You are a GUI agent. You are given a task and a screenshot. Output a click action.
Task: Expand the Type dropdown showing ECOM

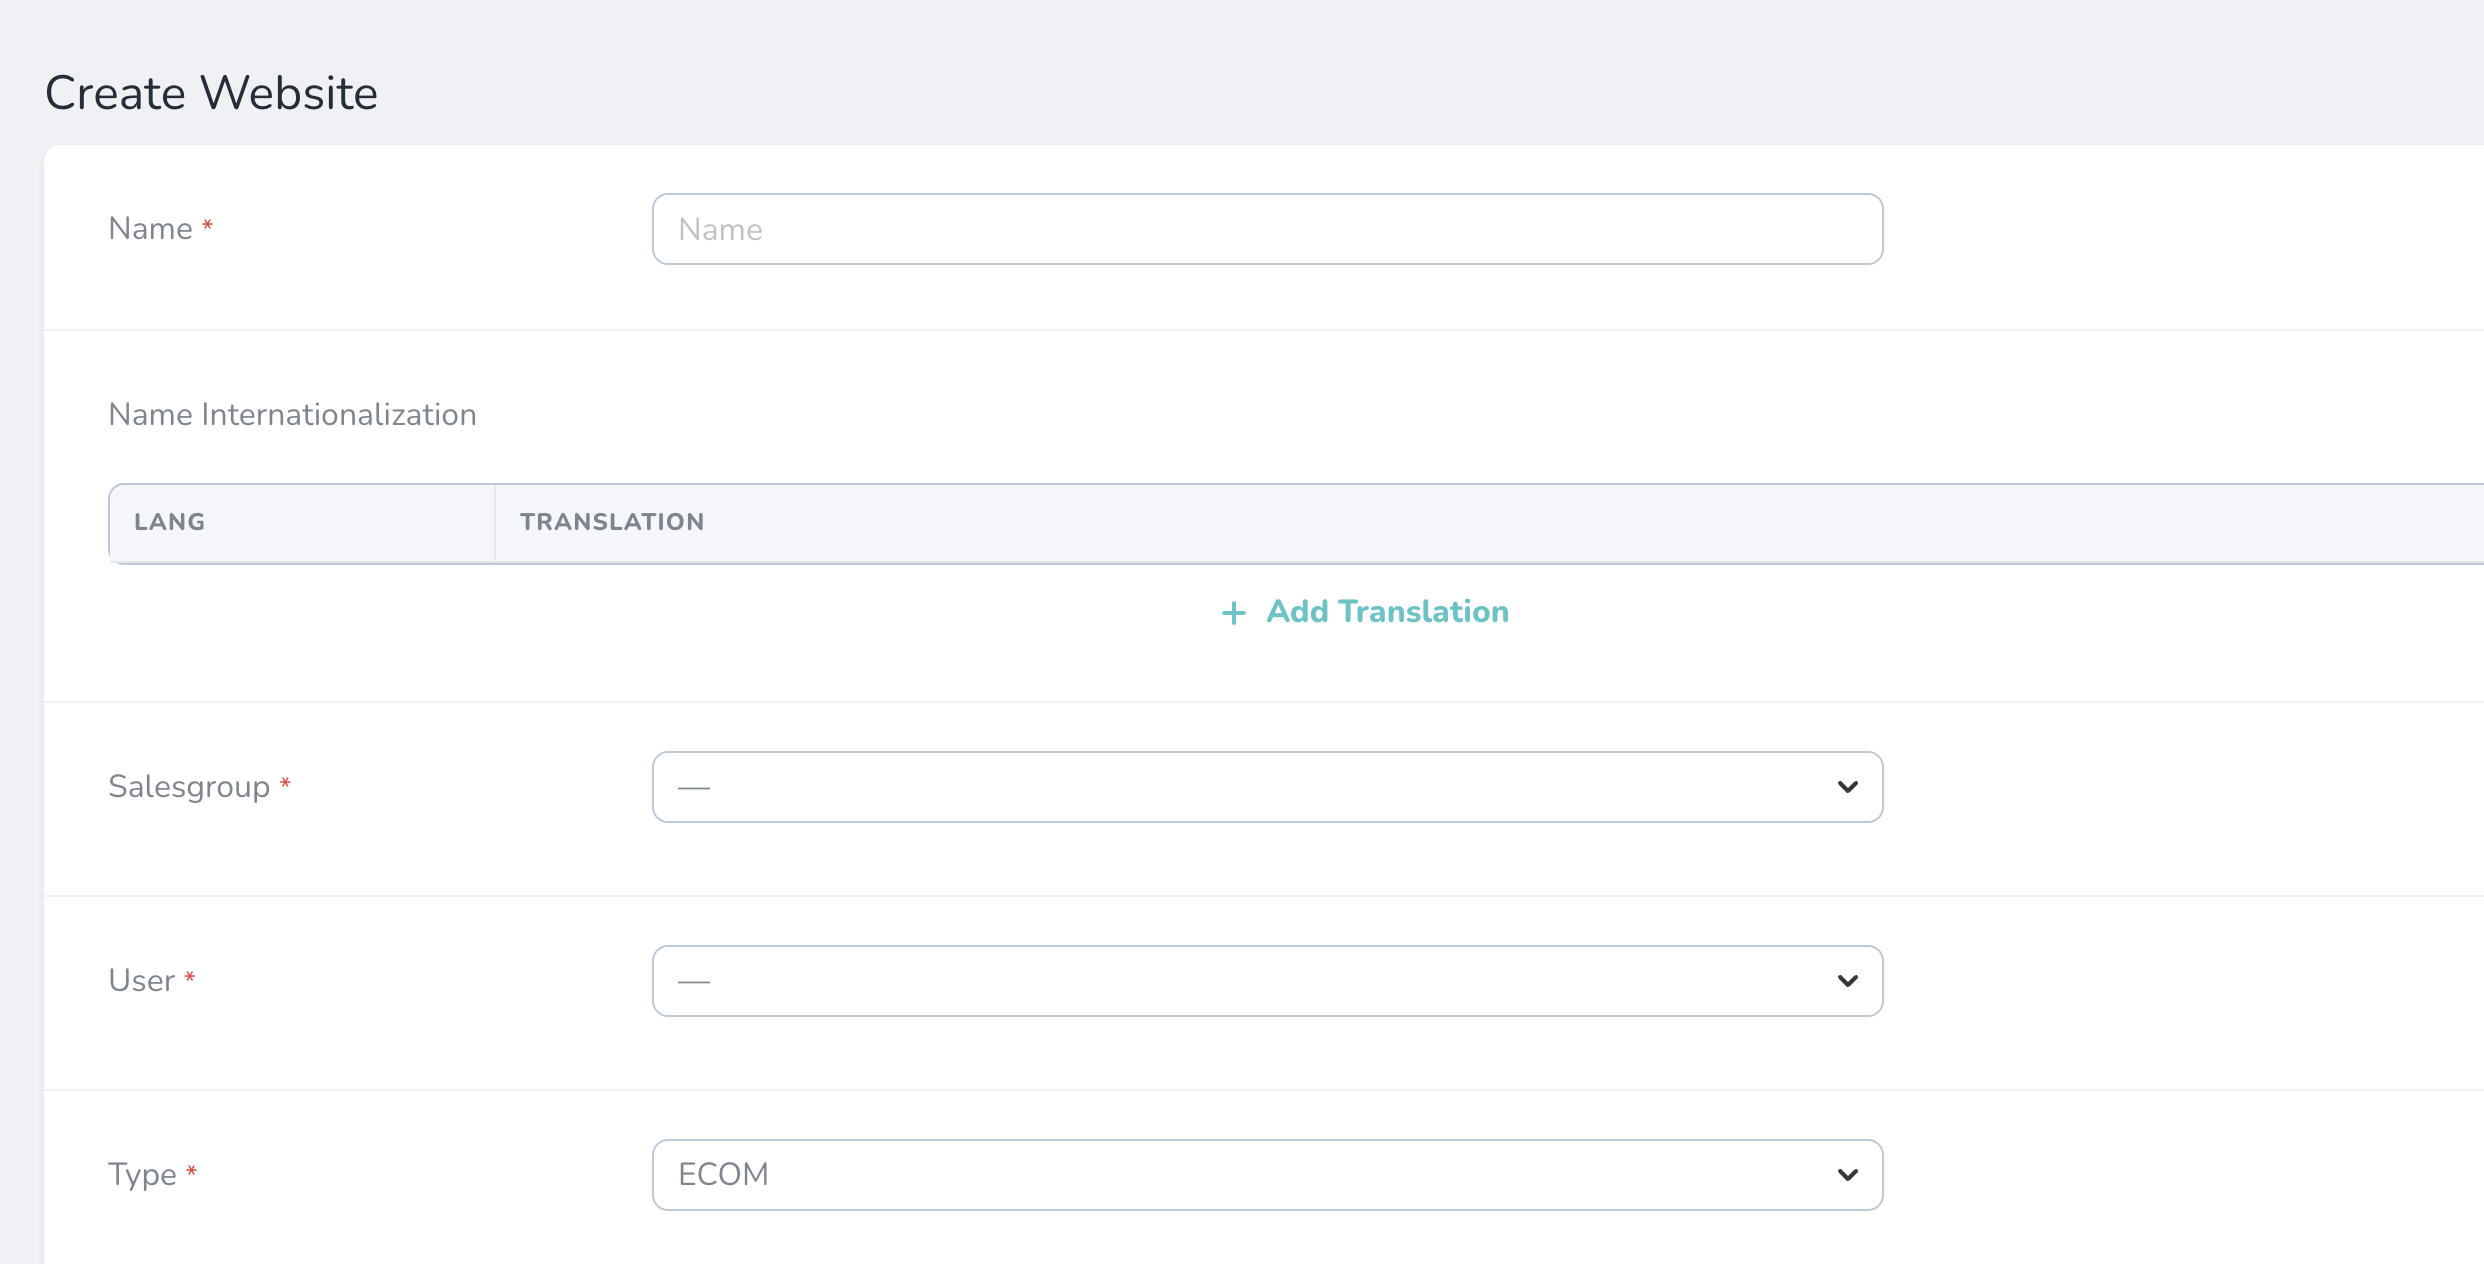(1266, 1175)
